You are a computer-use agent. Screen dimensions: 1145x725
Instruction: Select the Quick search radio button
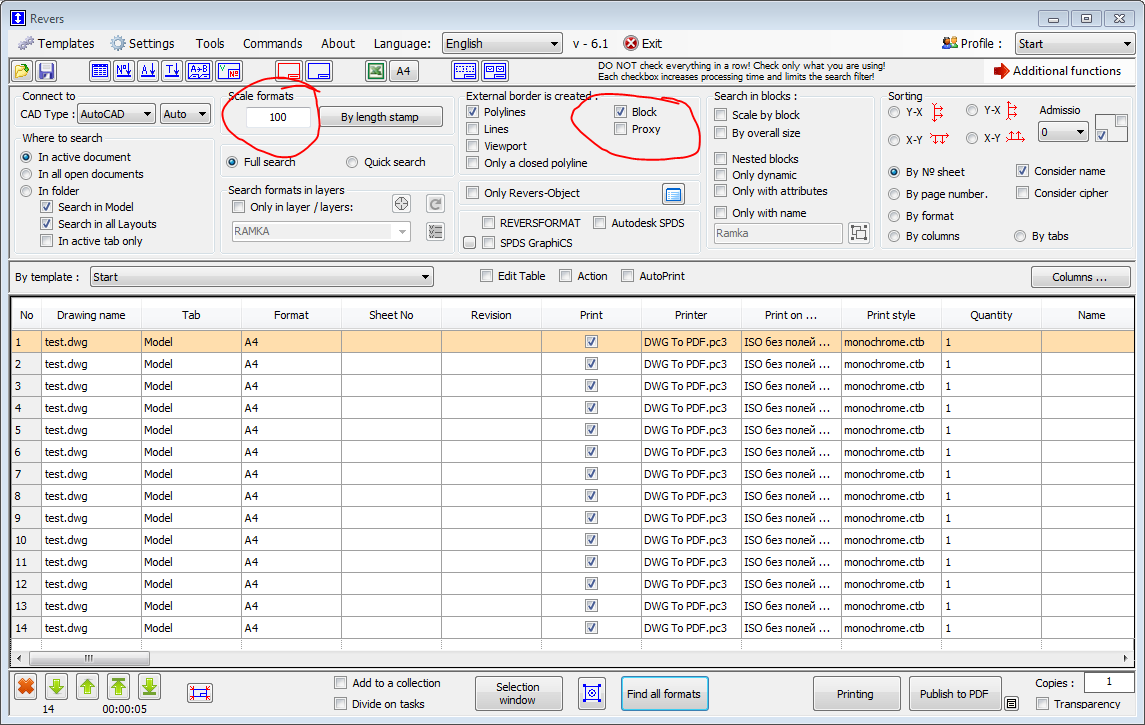[x=352, y=162]
